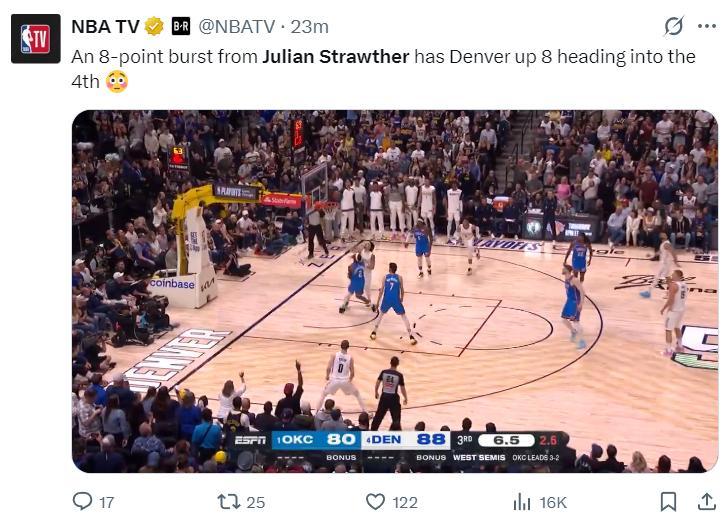This screenshot has width=728, height=518.
Task: Open the NBA TV profile avatar
Action: click(x=35, y=39)
